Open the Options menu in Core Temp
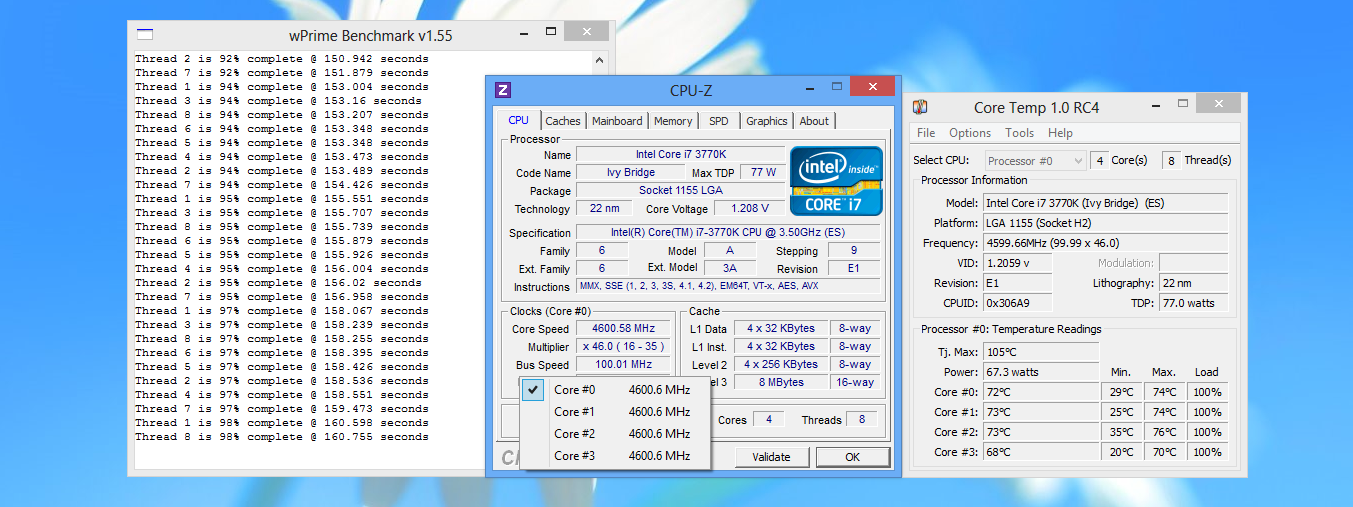Image resolution: width=1353 pixels, height=507 pixels. tap(970, 133)
